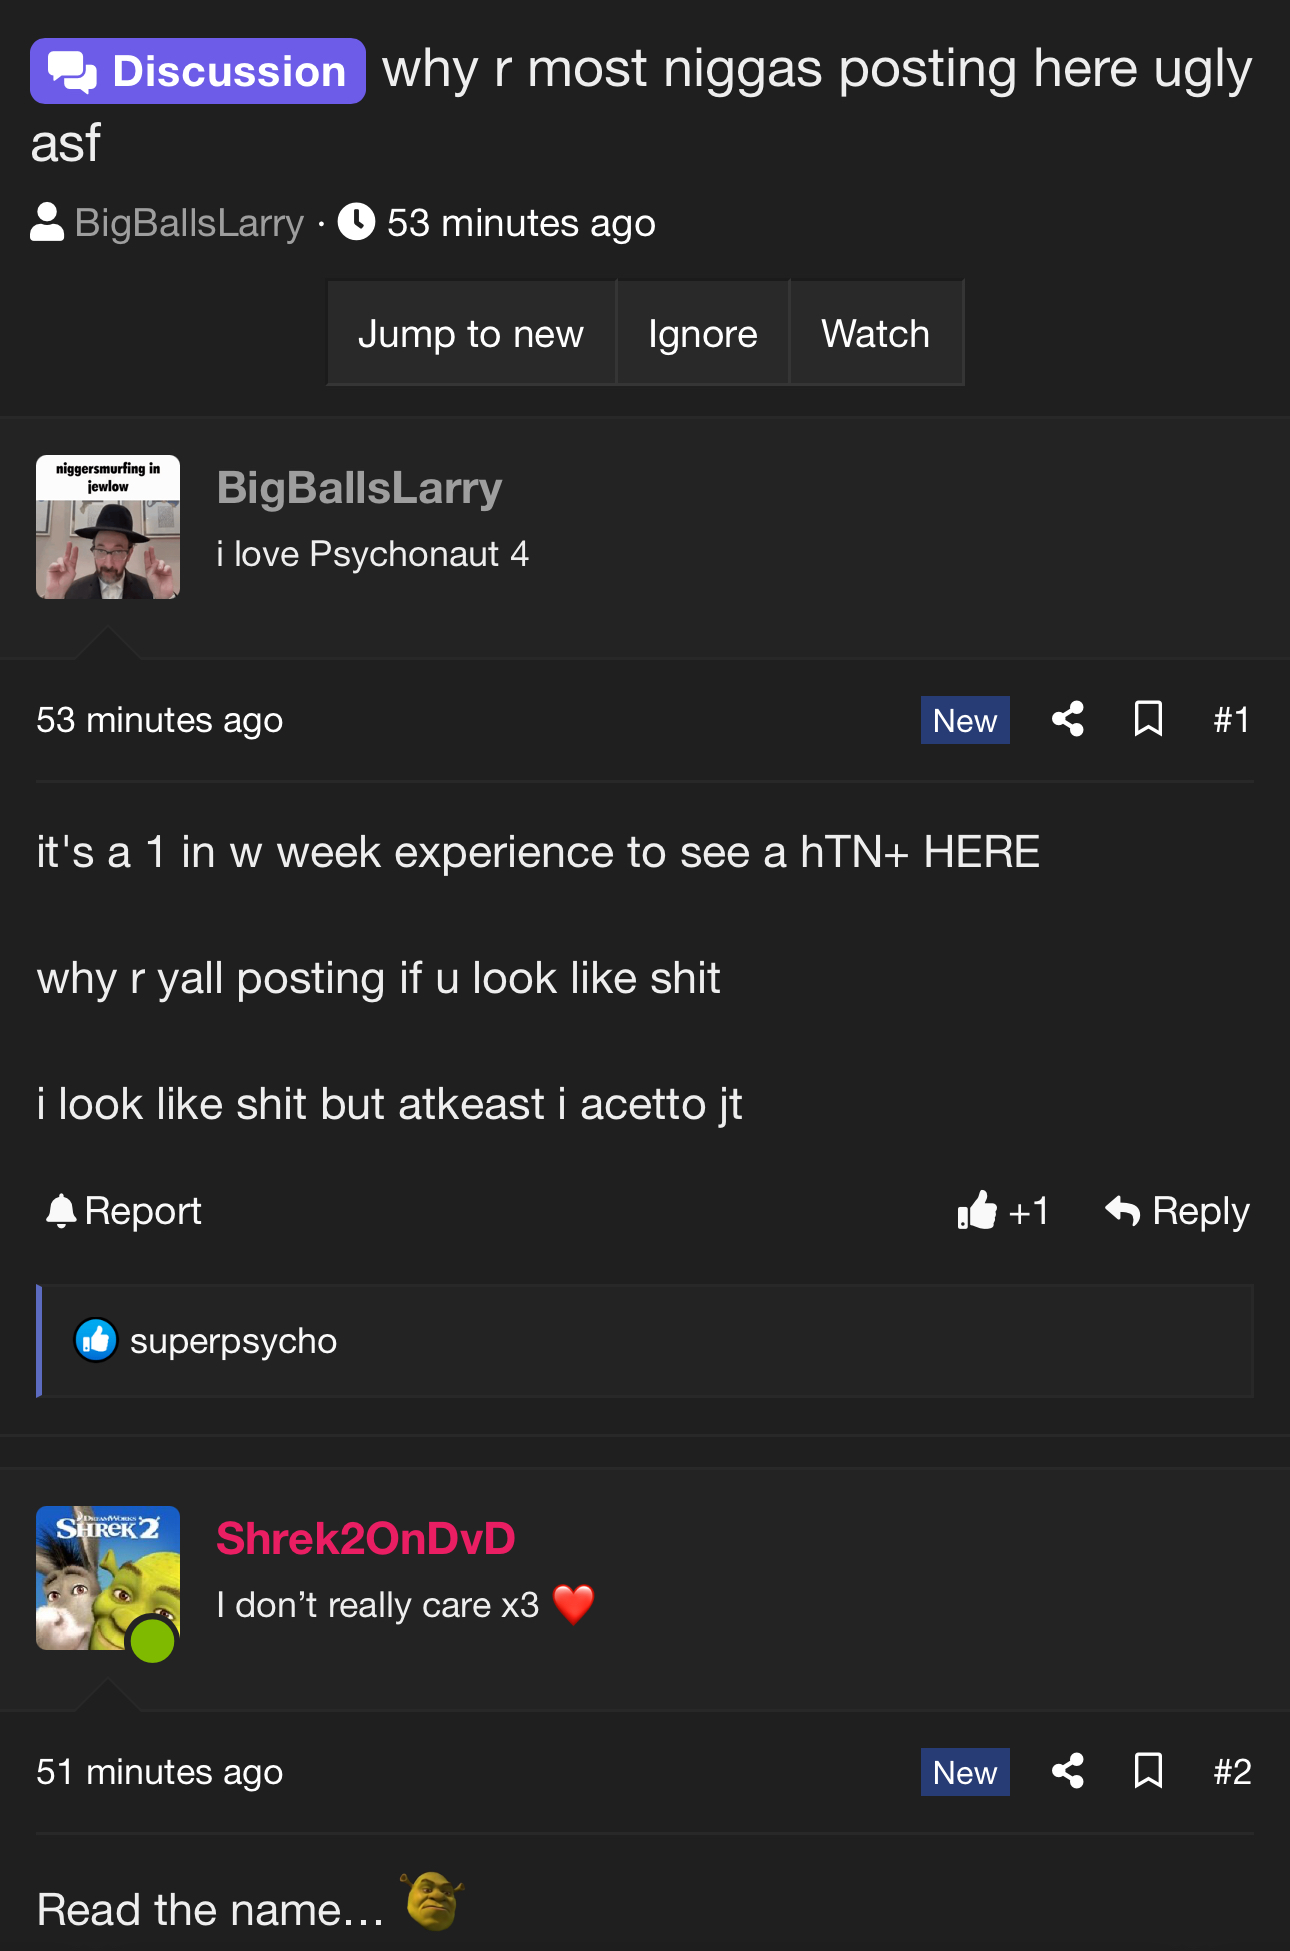Like post #1 with thumbs up

coord(1003,1211)
